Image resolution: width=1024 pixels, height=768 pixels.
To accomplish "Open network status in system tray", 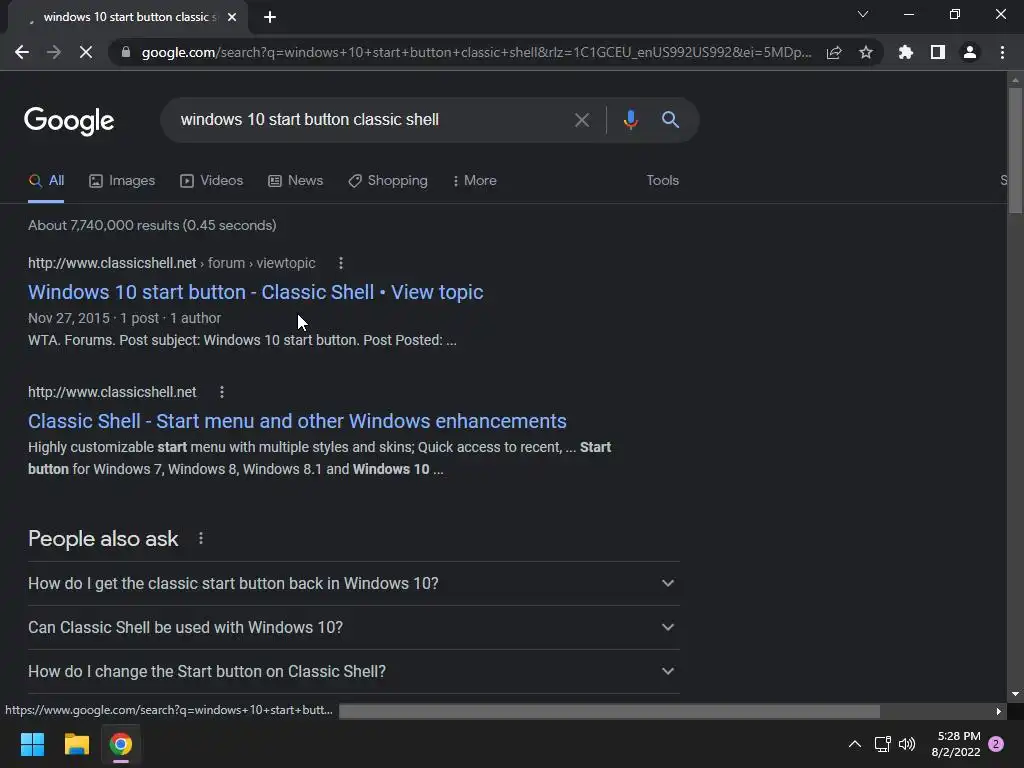I will pos(882,744).
